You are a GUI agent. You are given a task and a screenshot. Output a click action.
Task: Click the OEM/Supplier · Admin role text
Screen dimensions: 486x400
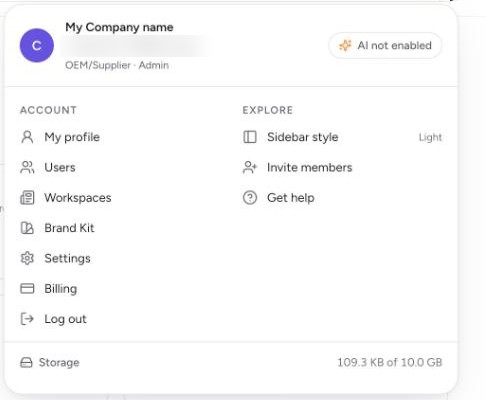[117, 65]
